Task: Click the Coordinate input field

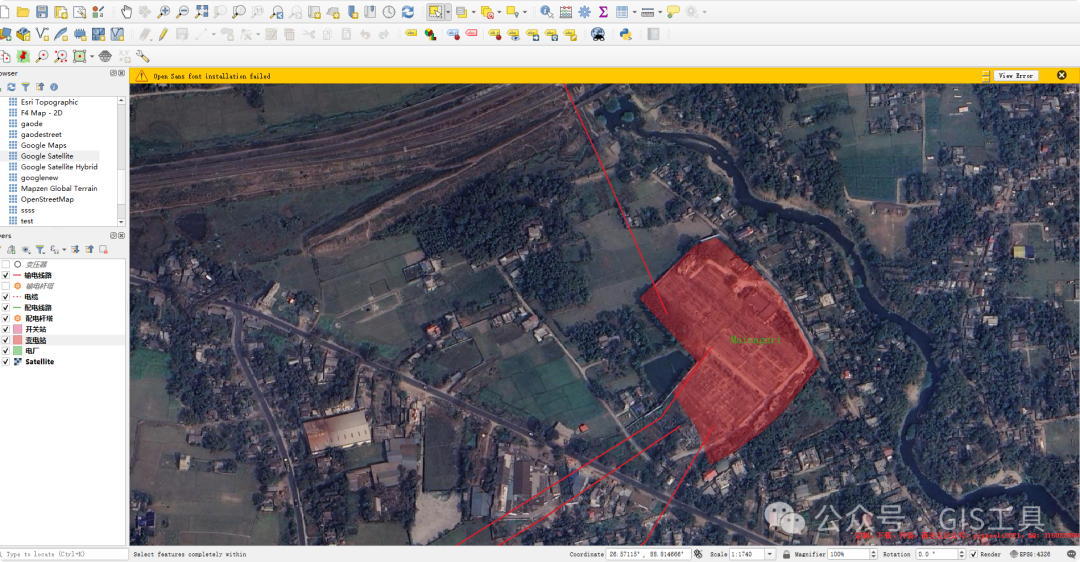Action: tap(647, 554)
